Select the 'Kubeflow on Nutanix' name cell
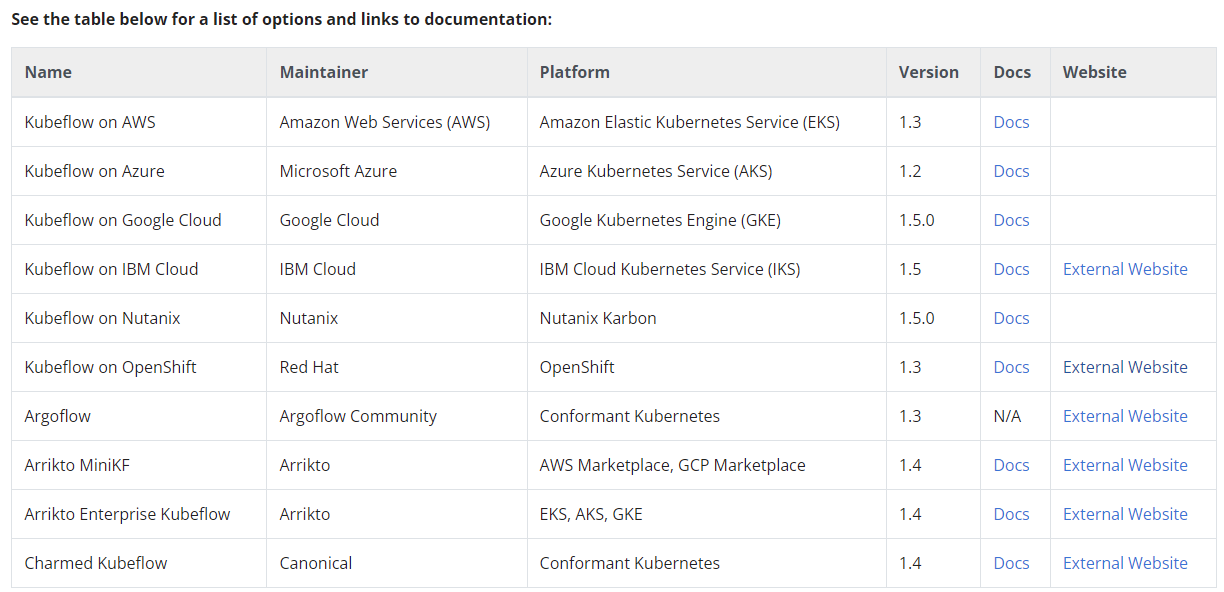1224x592 pixels. tap(139, 318)
